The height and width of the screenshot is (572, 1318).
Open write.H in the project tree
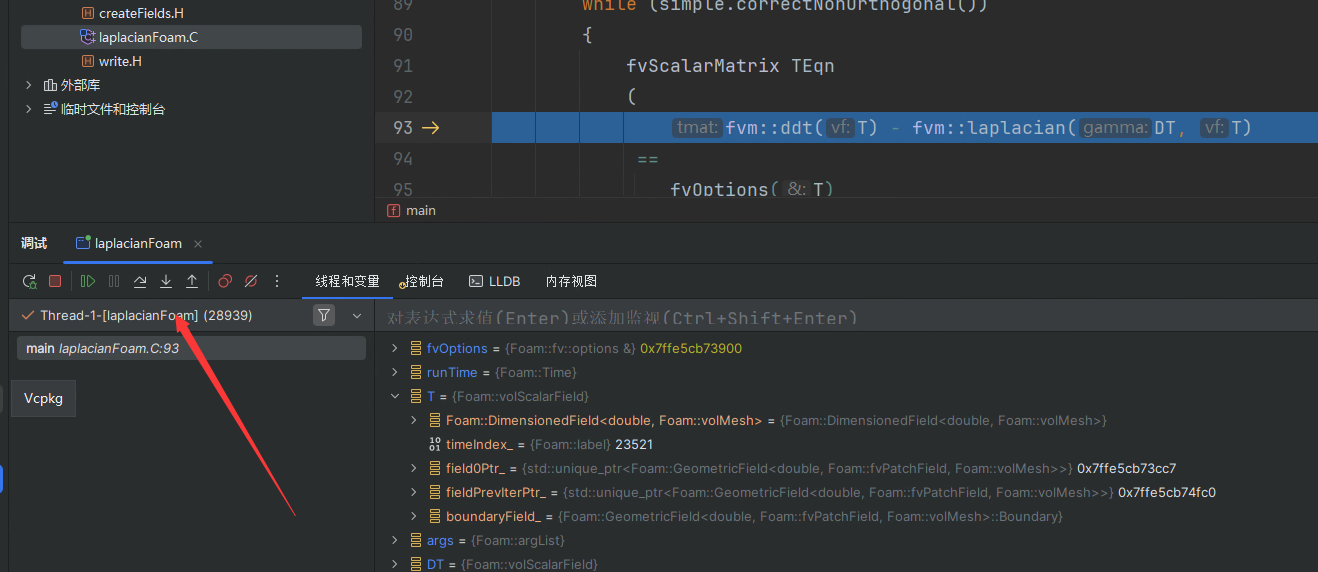click(x=120, y=62)
